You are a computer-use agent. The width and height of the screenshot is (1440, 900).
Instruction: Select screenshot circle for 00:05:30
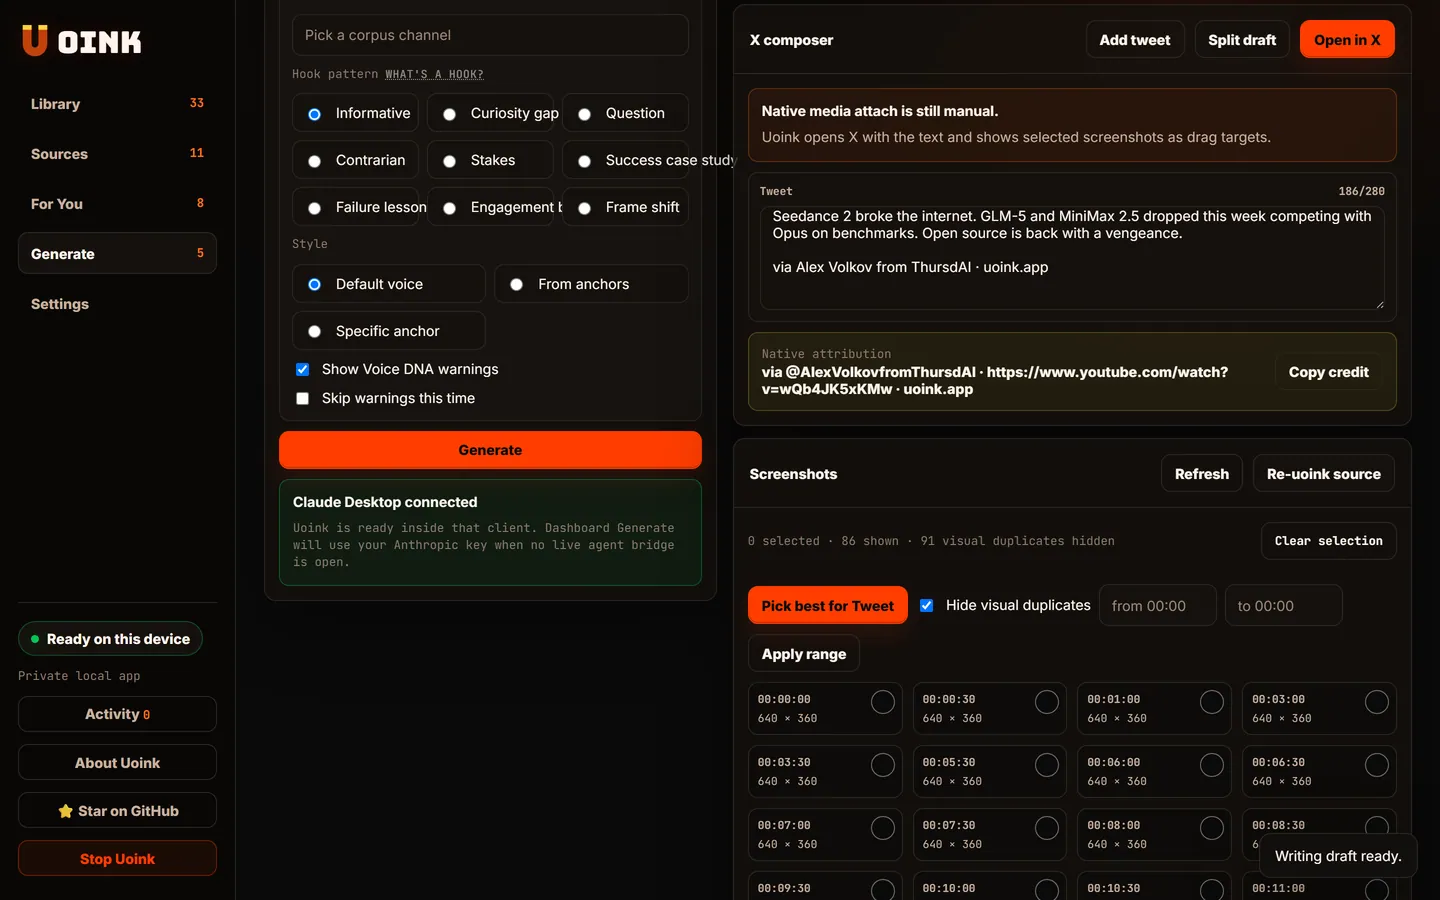[x=1047, y=765]
